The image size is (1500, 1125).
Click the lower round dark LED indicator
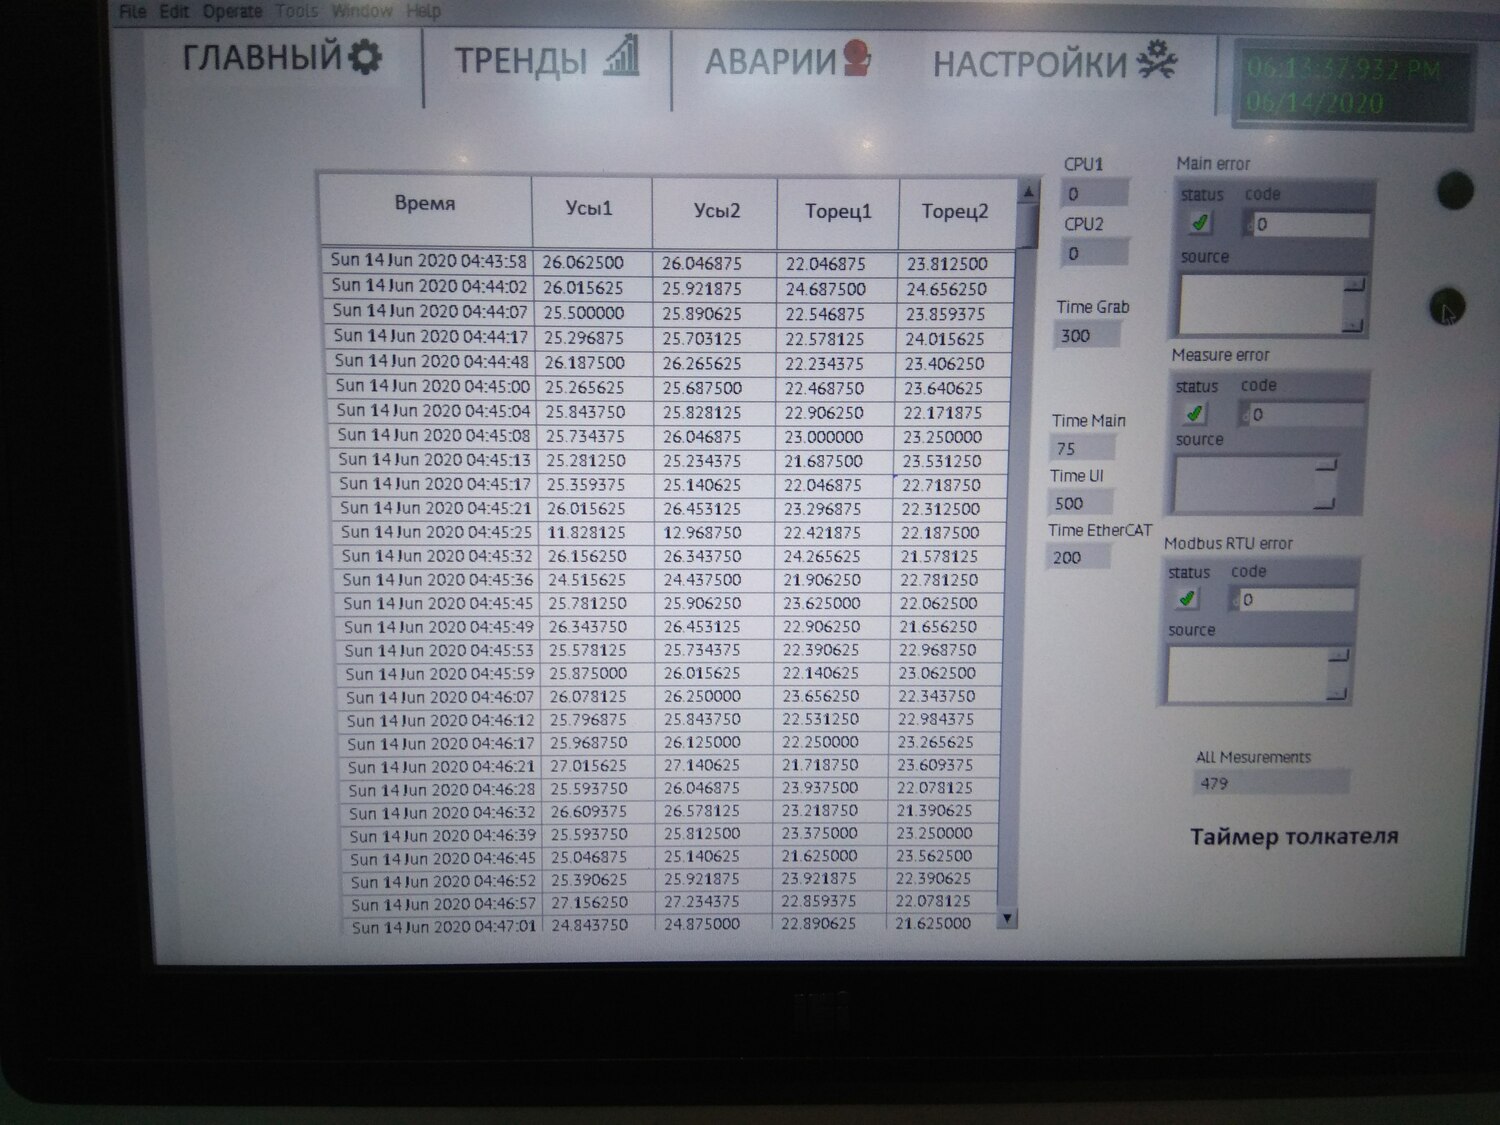[1446, 305]
